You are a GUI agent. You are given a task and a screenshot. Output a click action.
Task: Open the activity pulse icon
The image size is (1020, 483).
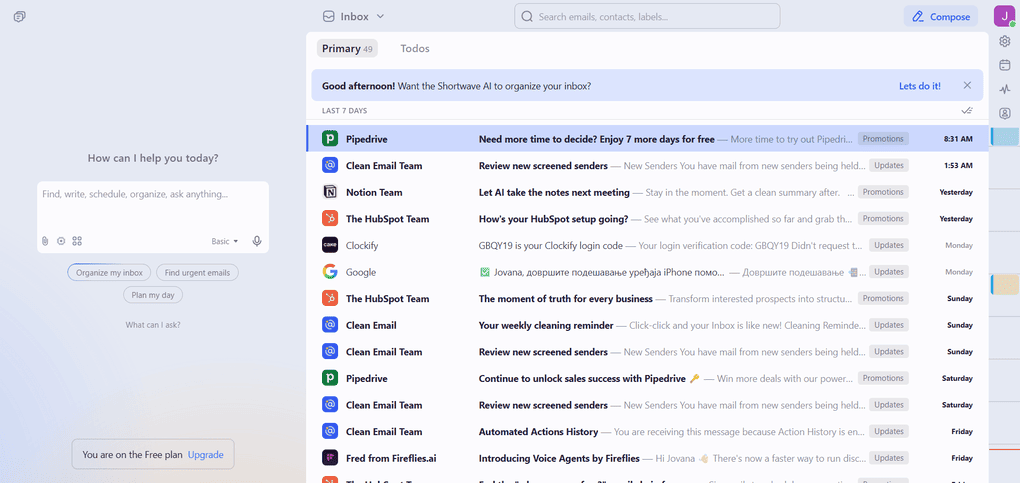(1005, 89)
